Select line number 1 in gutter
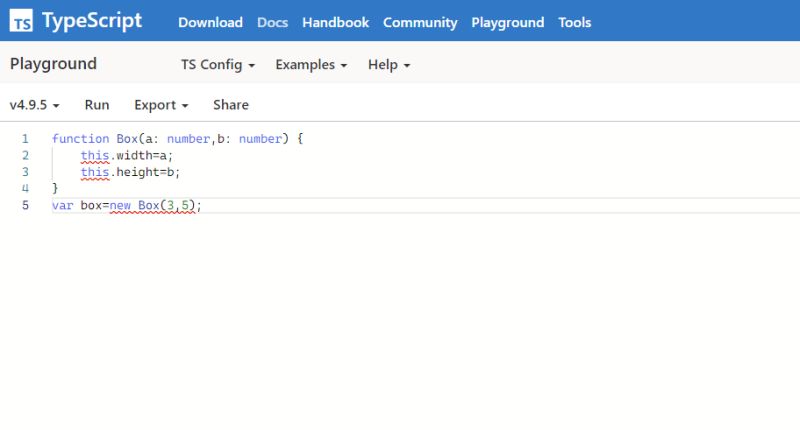The width and height of the screenshot is (800, 430). (25, 139)
